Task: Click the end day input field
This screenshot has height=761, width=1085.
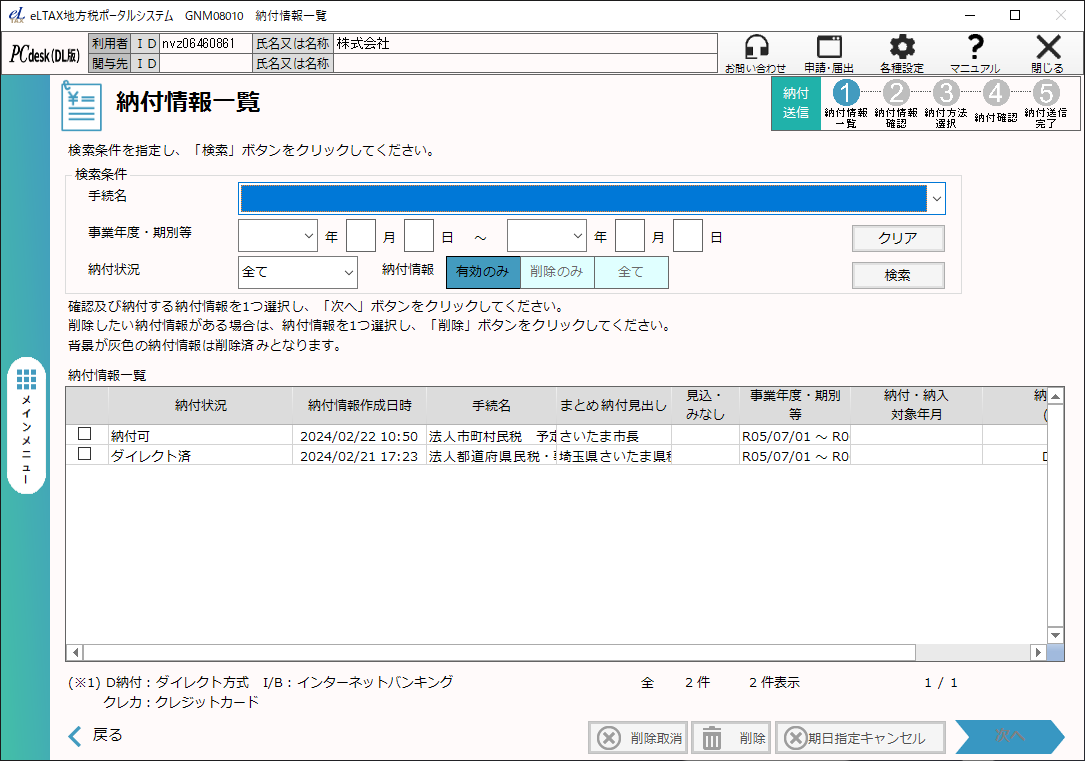Action: 688,236
